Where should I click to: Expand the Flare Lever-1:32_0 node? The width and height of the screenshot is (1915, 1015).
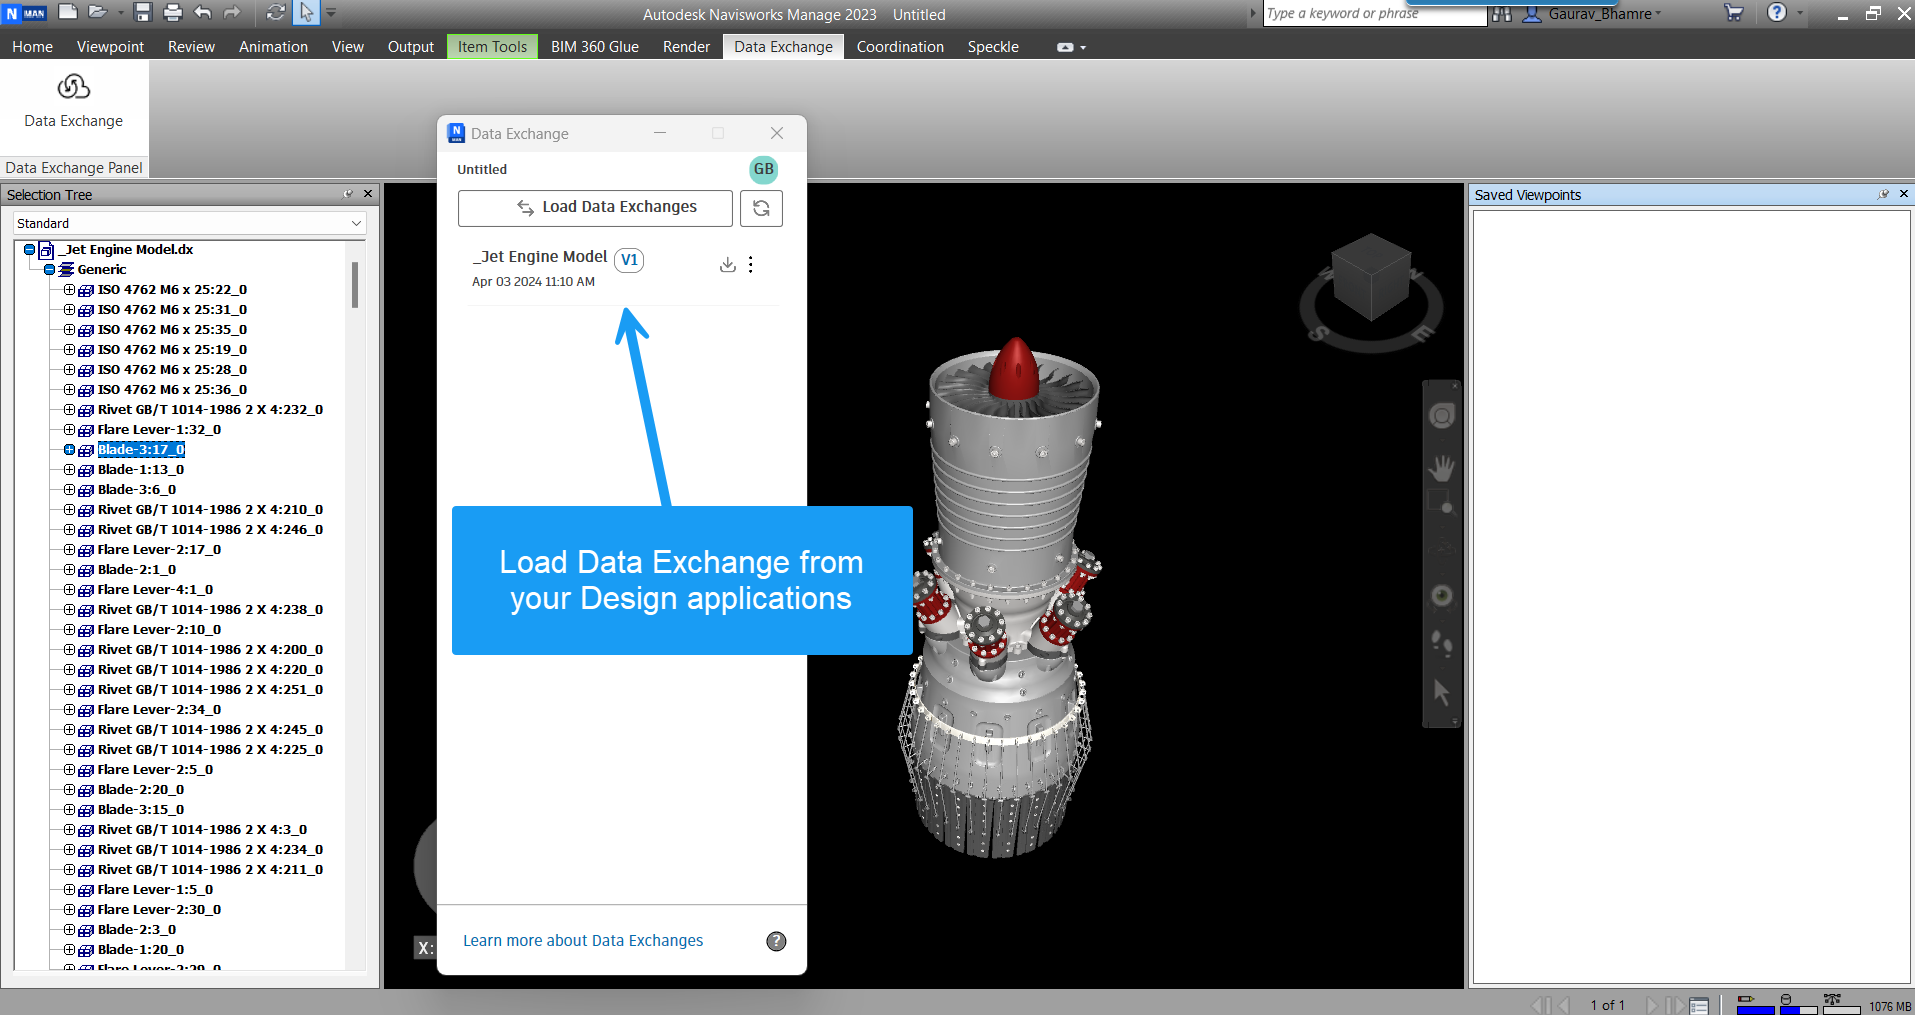click(x=69, y=430)
